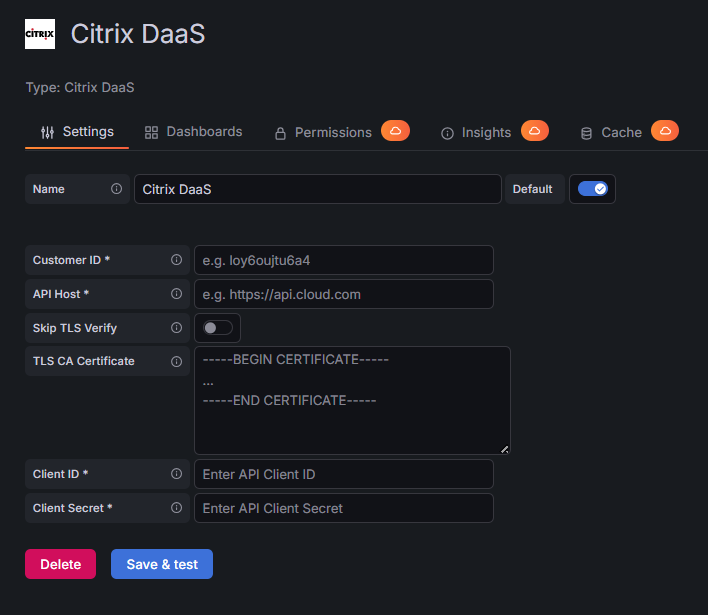Turn off the Default data source toggle
The image size is (708, 615).
(x=593, y=189)
